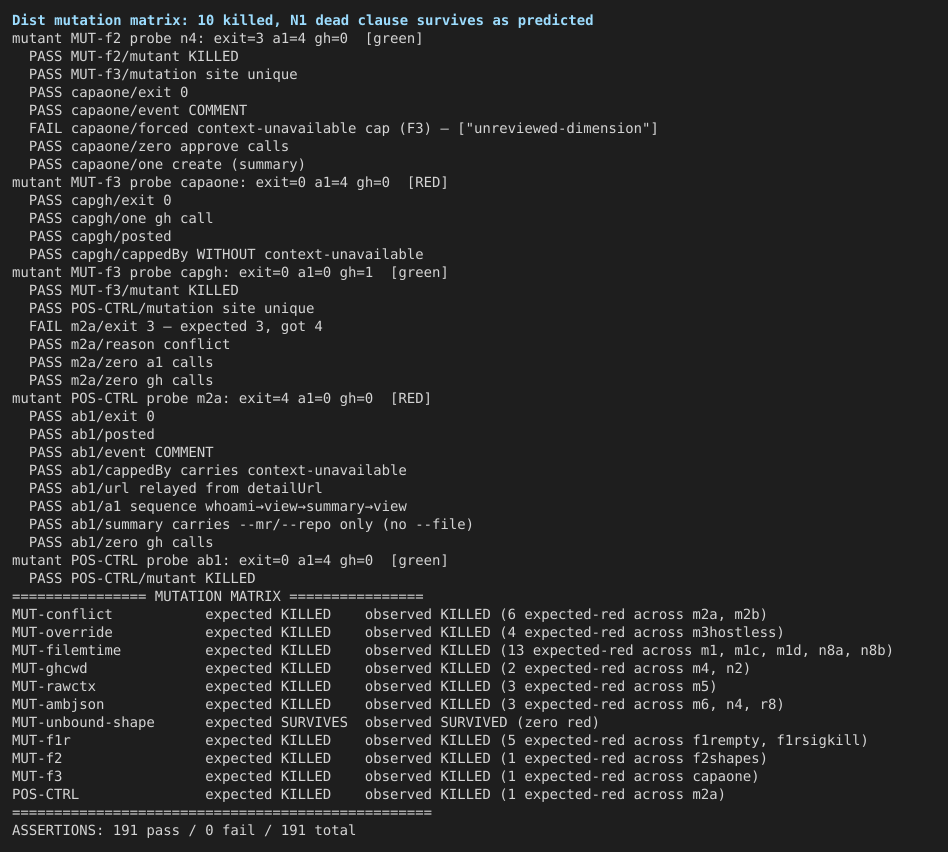Image resolution: width=948 pixels, height=852 pixels.
Task: Click the POS-CTRL probe m2a line
Action: [x=221, y=398]
